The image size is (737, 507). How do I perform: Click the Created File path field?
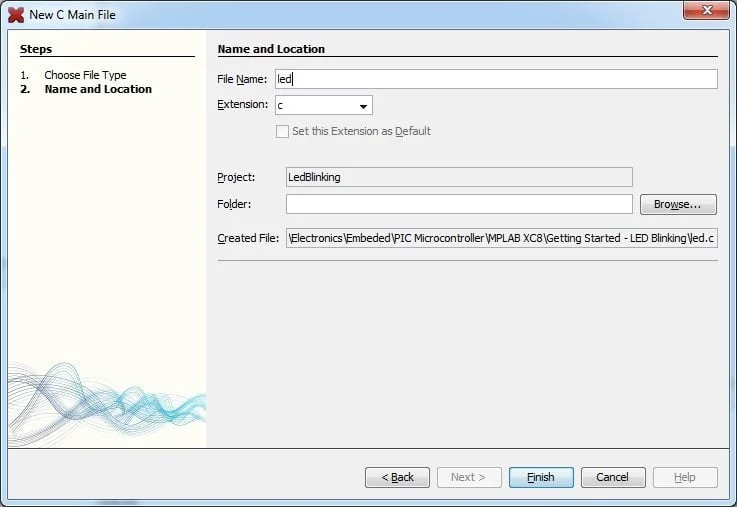[502, 238]
